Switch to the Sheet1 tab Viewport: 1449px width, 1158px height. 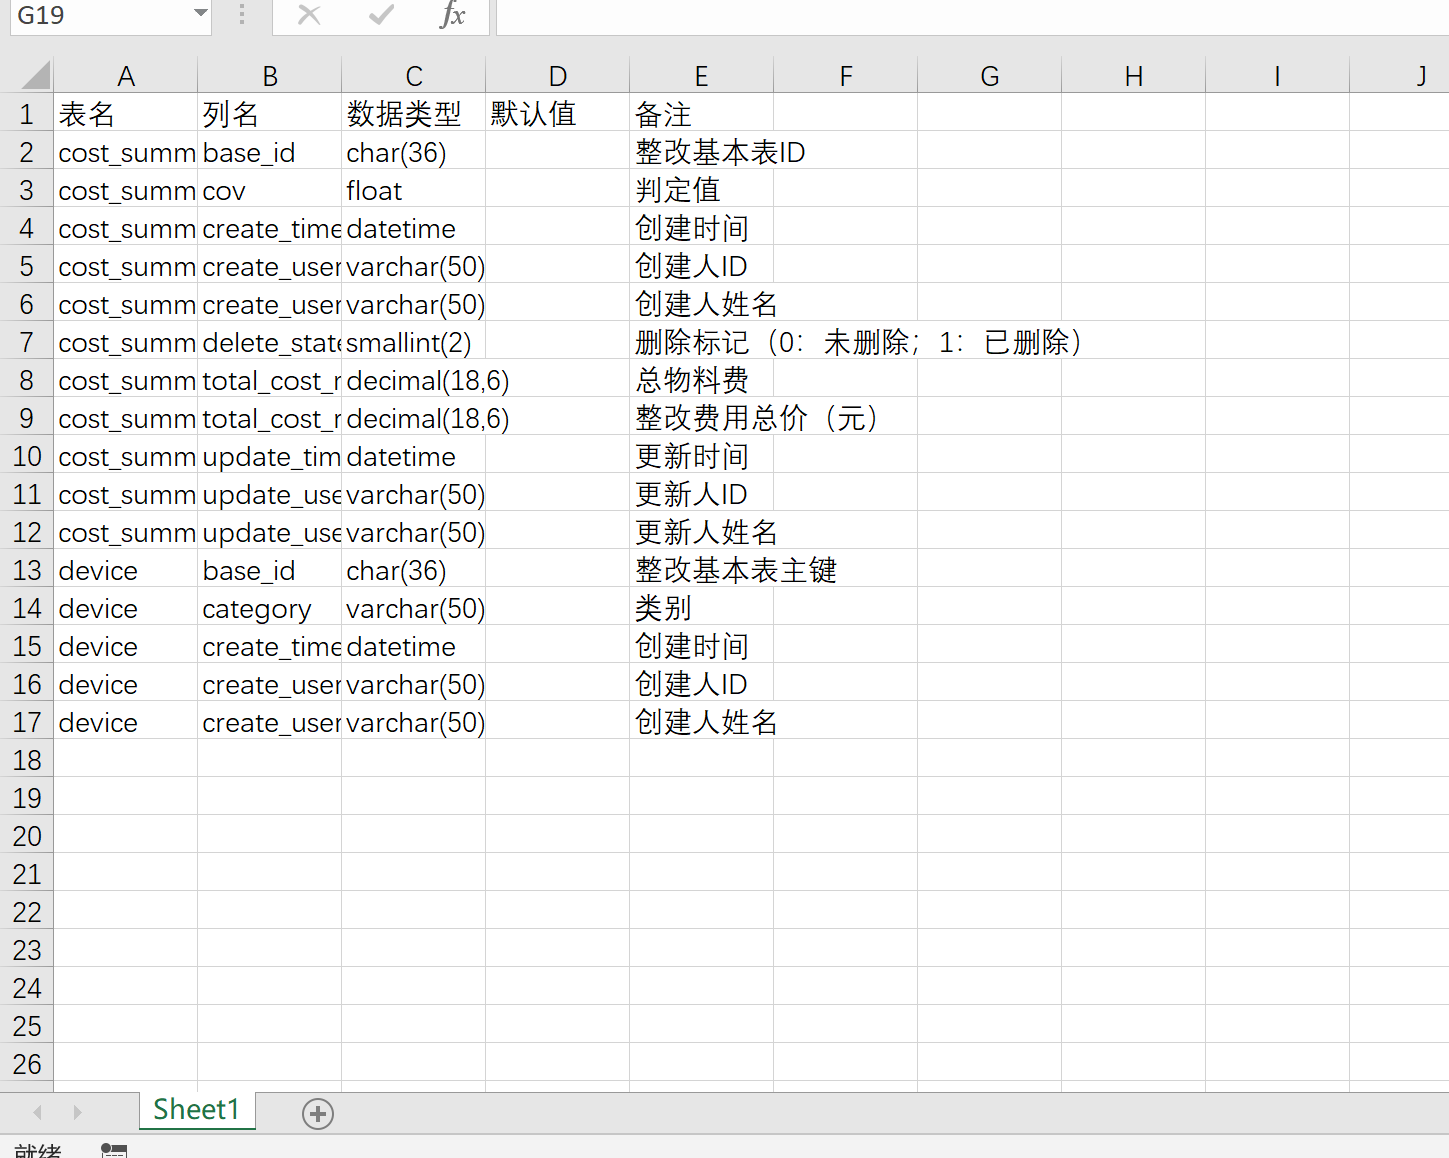[196, 1109]
